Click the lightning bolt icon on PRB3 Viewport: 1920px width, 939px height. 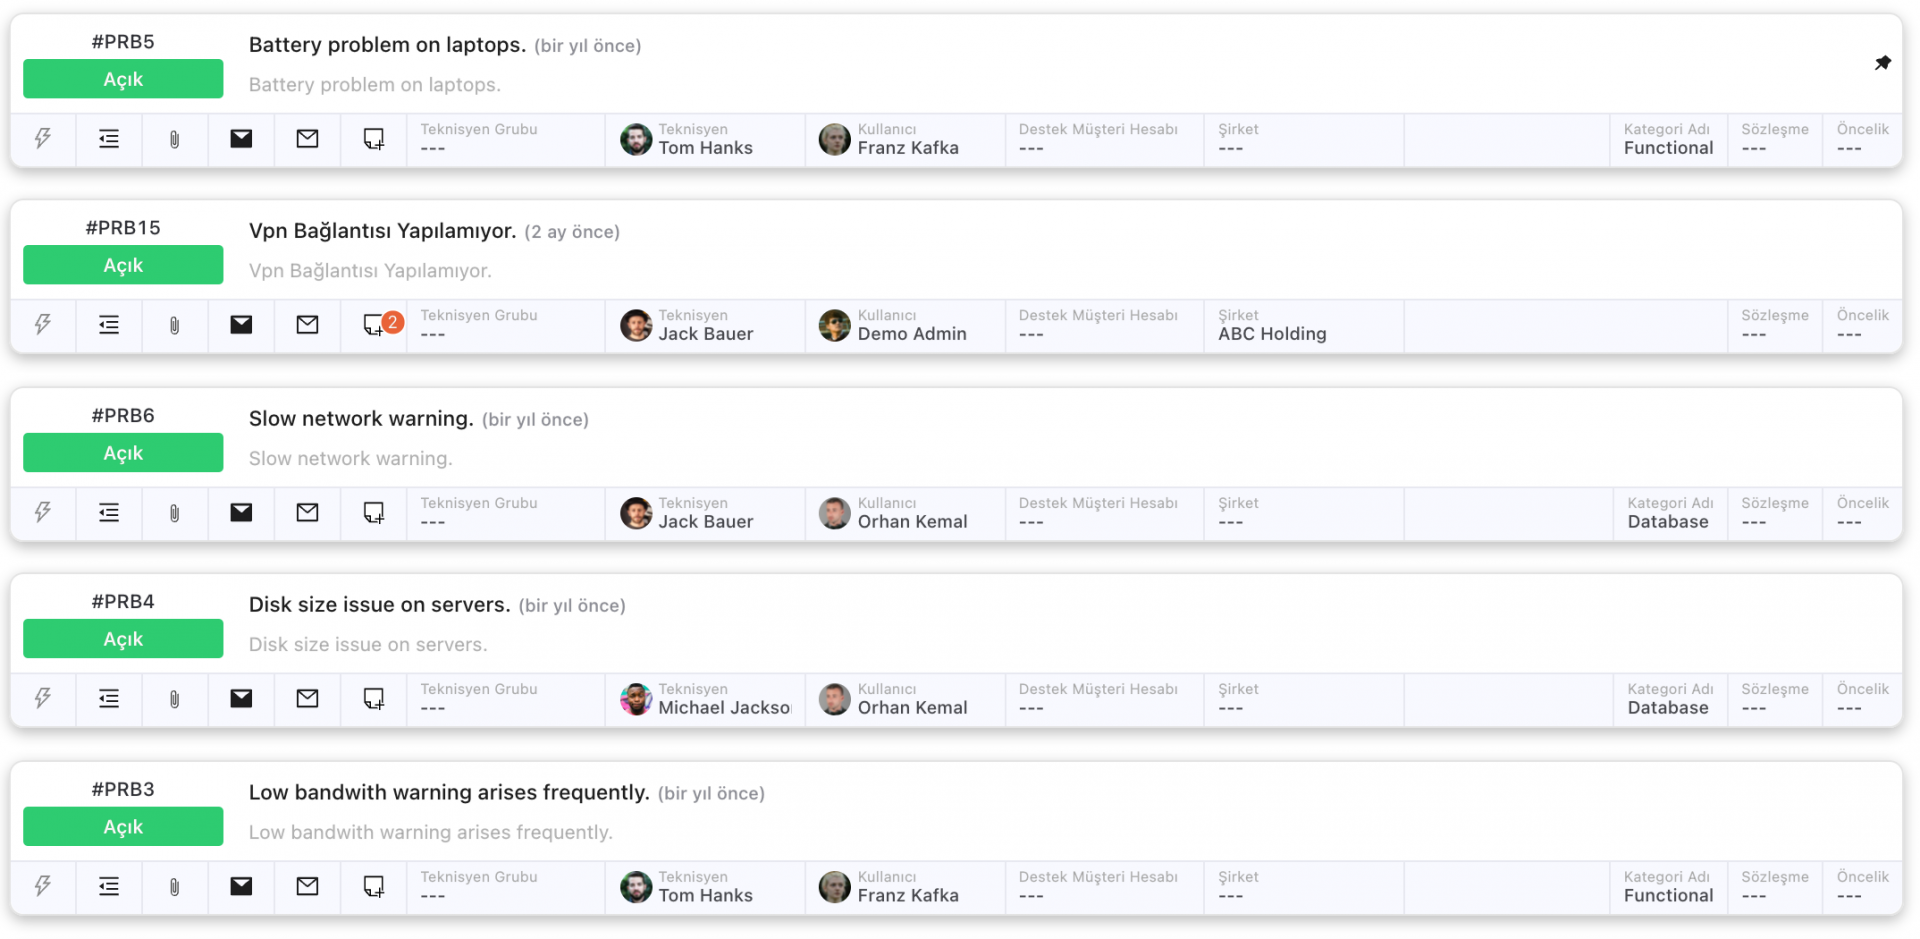point(43,886)
